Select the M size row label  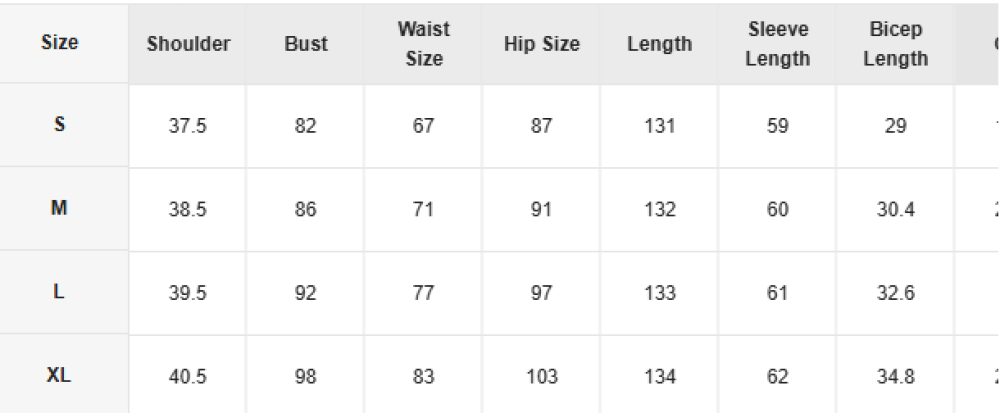coord(59,208)
